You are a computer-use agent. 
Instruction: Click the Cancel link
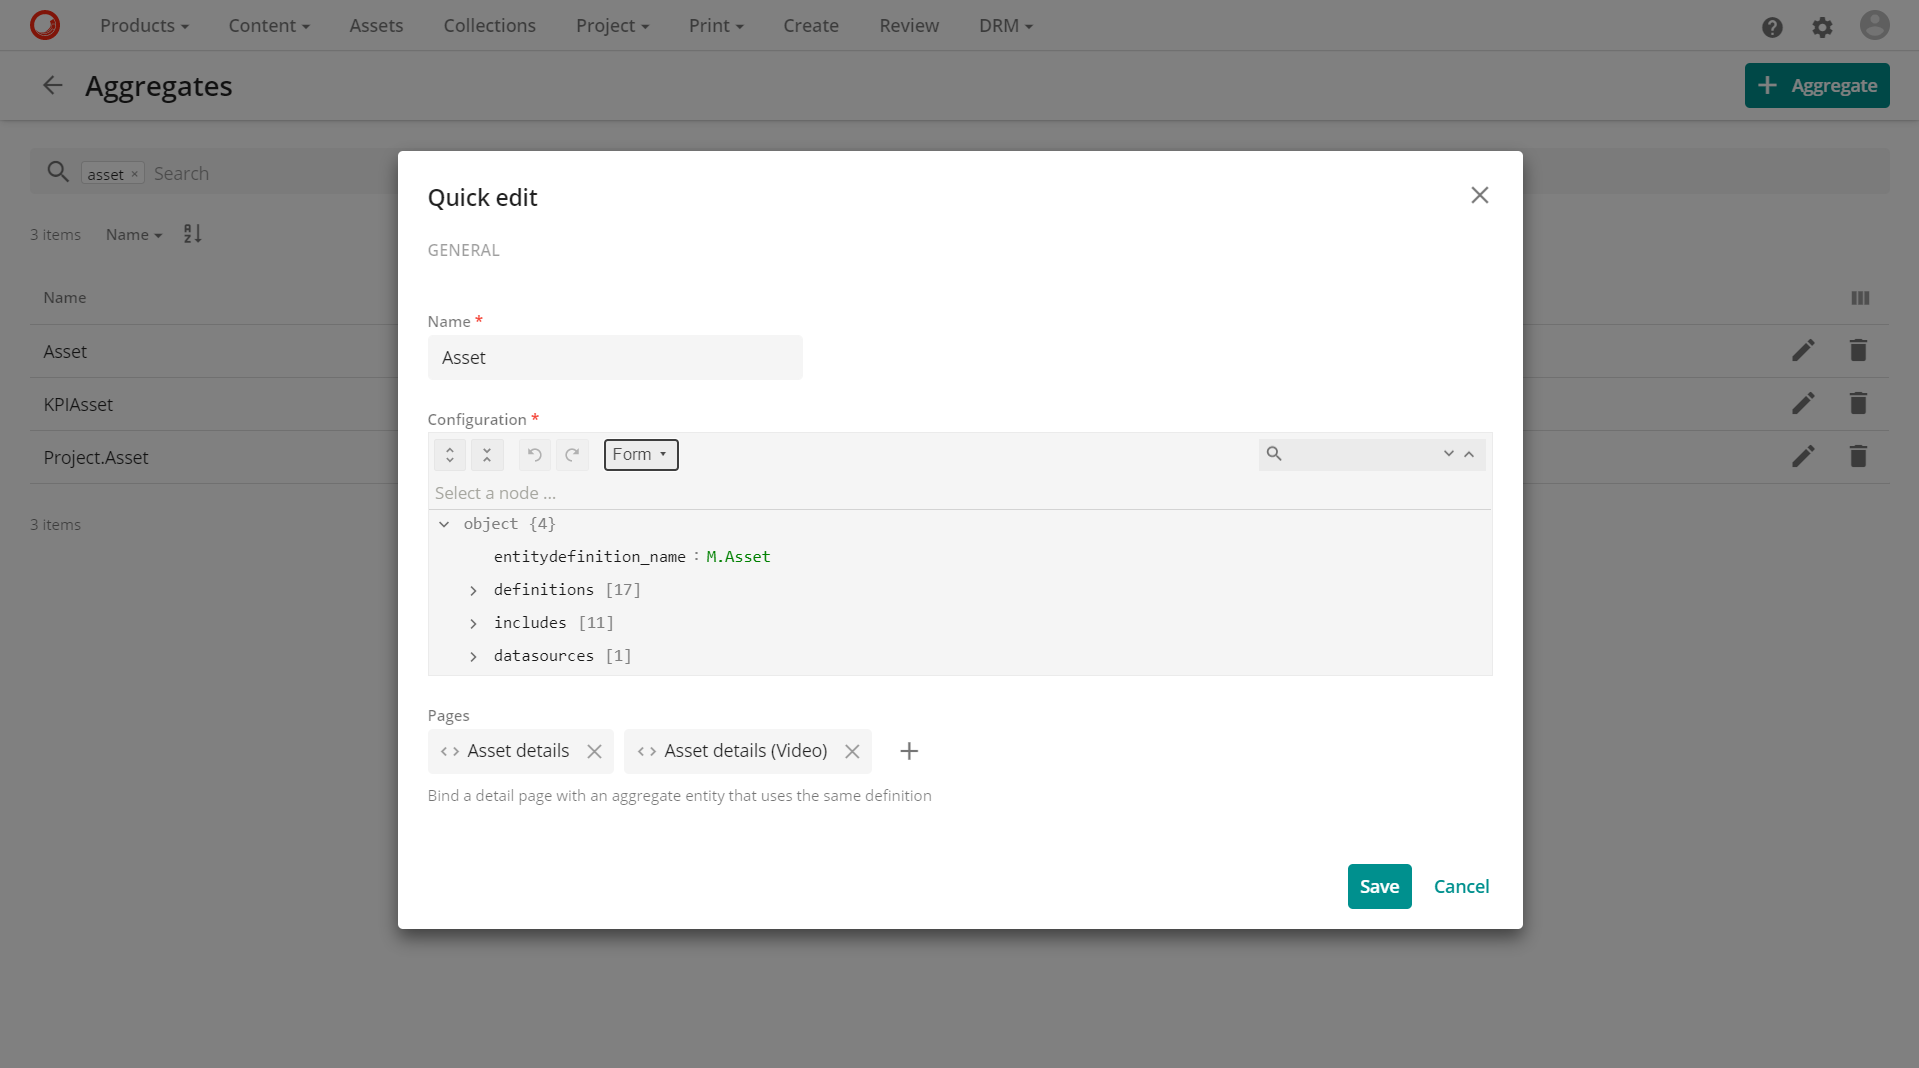[x=1461, y=886]
